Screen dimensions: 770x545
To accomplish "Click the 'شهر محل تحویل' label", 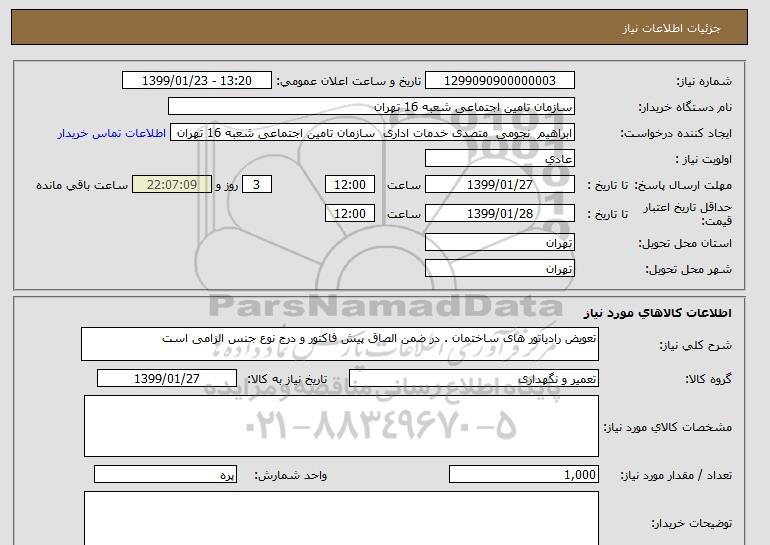I will (x=688, y=269).
